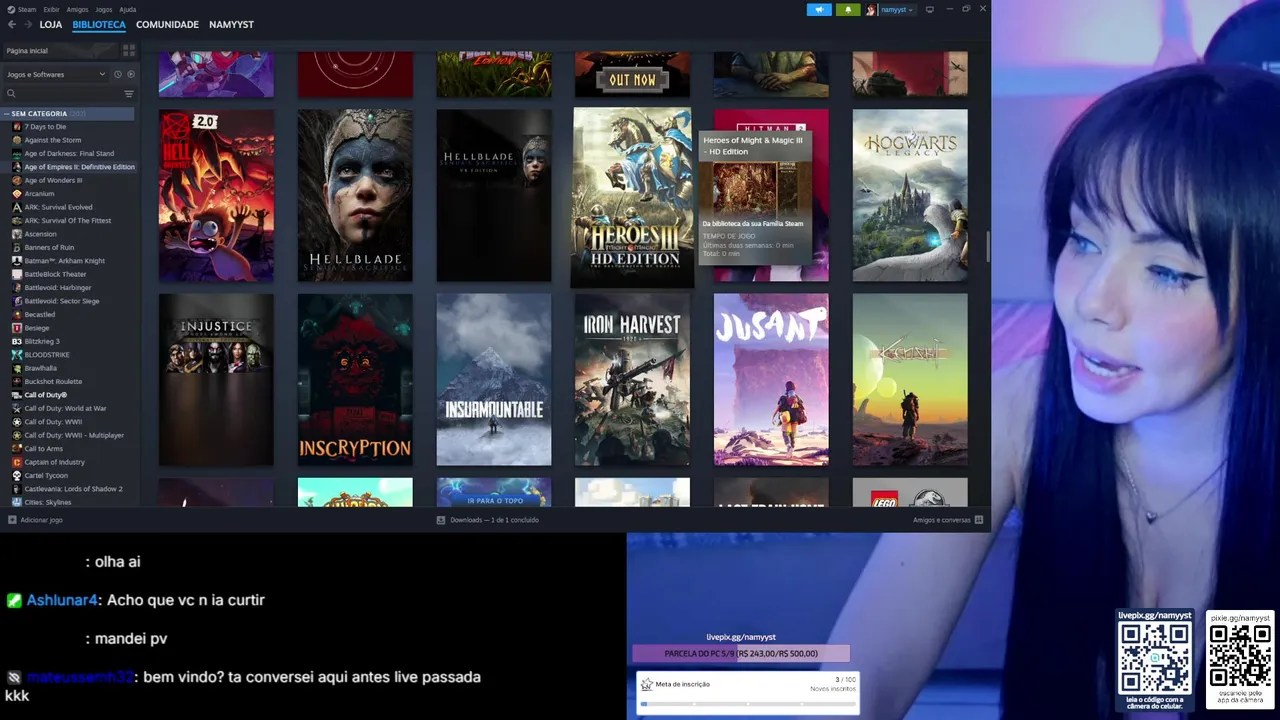Select Against the Storm in list

[x=52, y=140]
